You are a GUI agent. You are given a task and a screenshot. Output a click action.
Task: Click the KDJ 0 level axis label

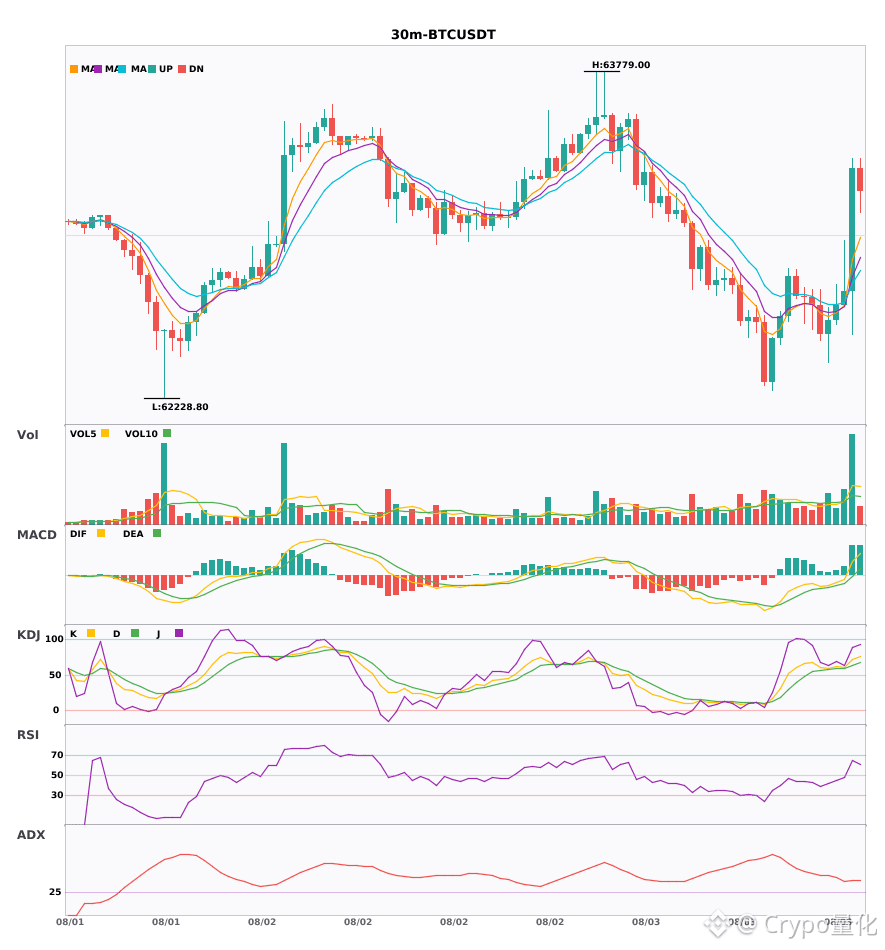[56, 710]
